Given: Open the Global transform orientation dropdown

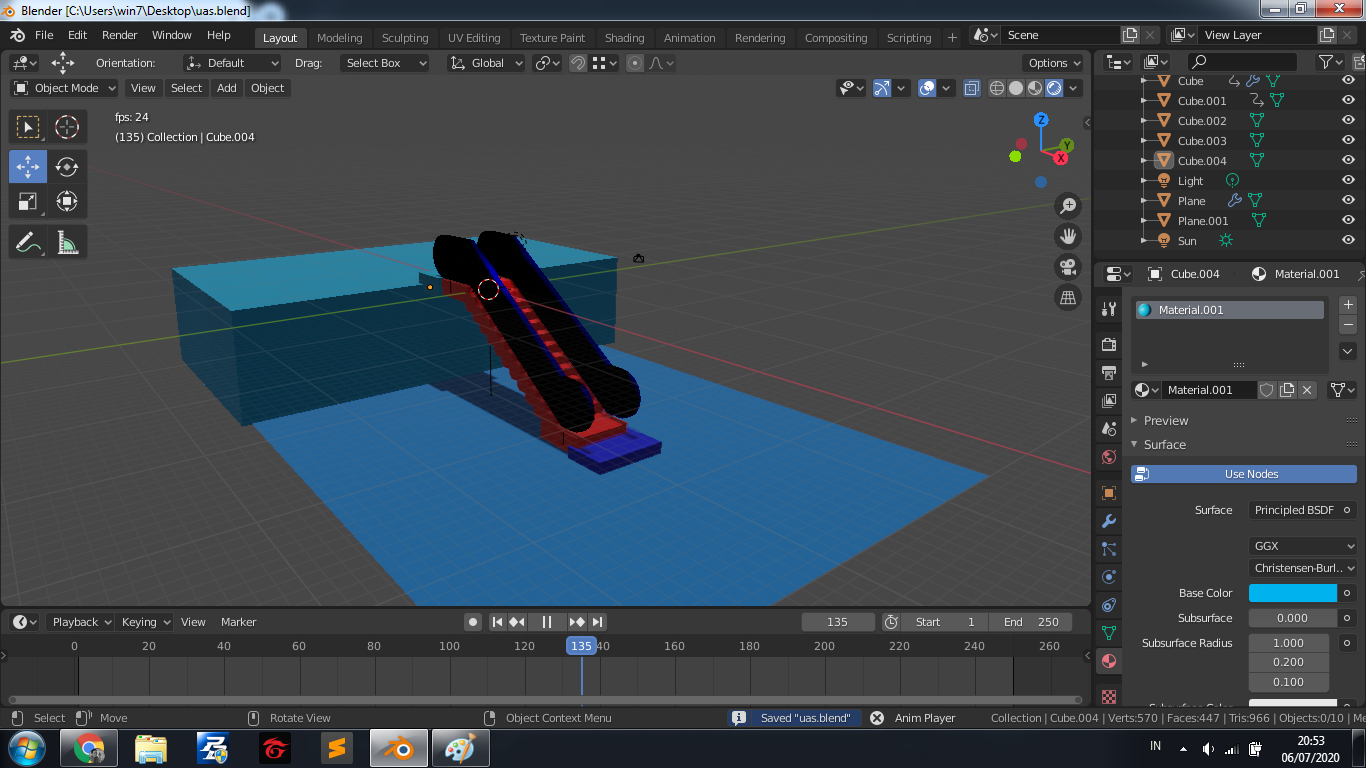Looking at the screenshot, I should coord(486,63).
